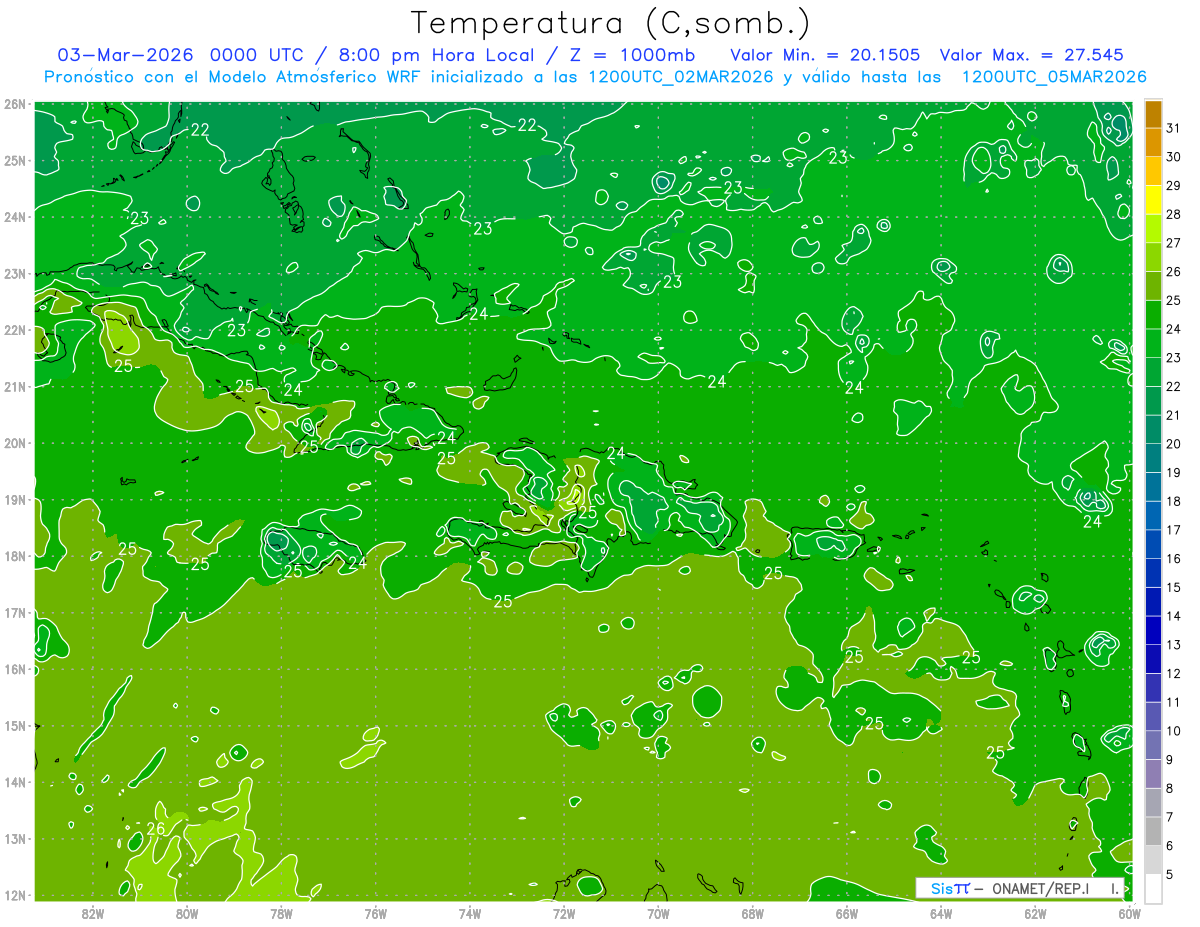Click the legend value 20
1200x927 pixels.
click(x=1173, y=444)
